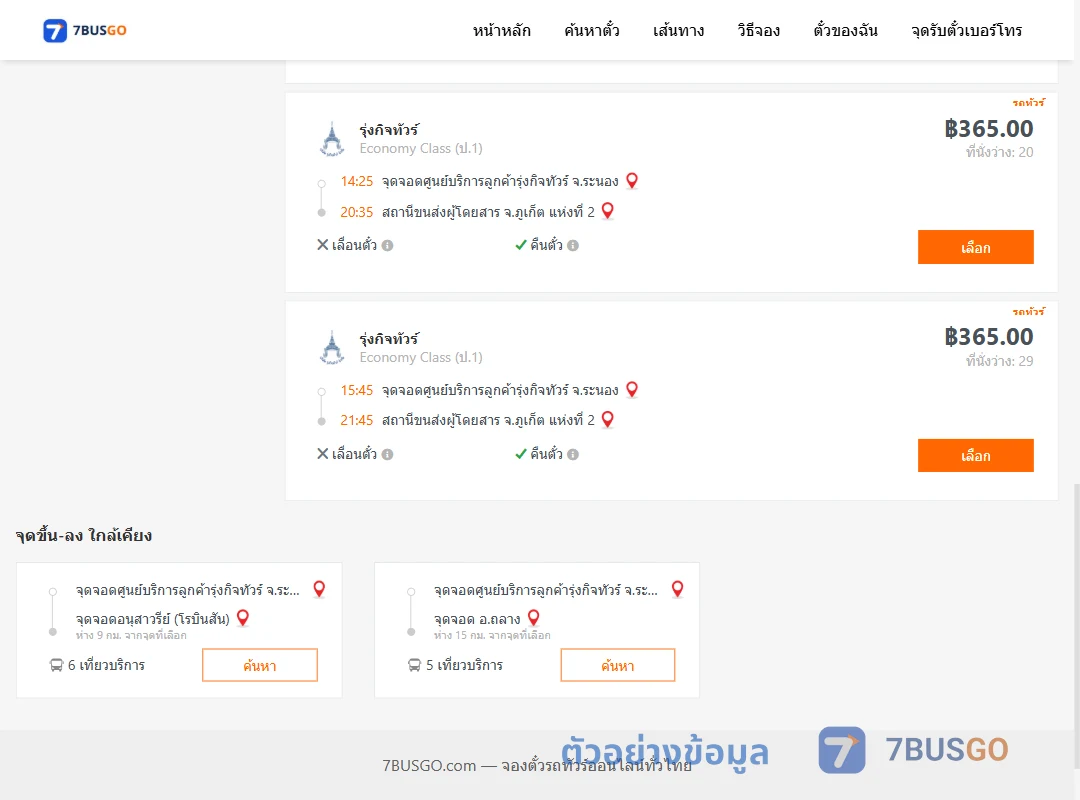This screenshot has height=800, width=1080.
Task: Click จุดขึ้น-ลง ใกล้เคียง heading
Action: (84, 535)
